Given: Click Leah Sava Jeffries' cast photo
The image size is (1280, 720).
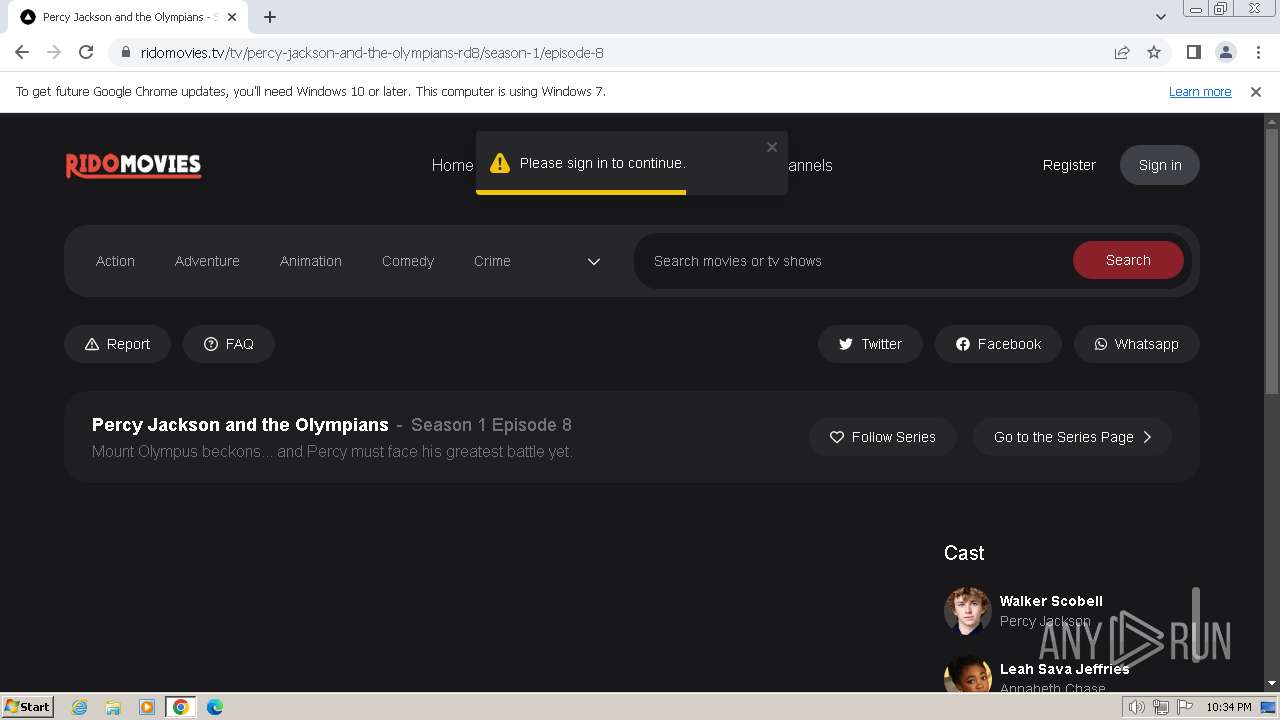Looking at the screenshot, I should coord(968,674).
